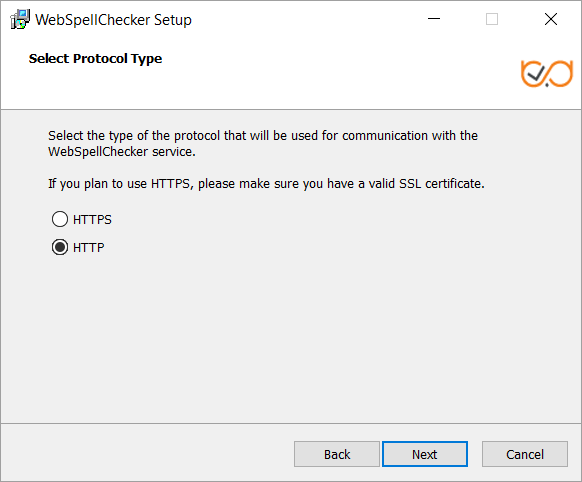Click the HTTP option label text

pos(89,247)
